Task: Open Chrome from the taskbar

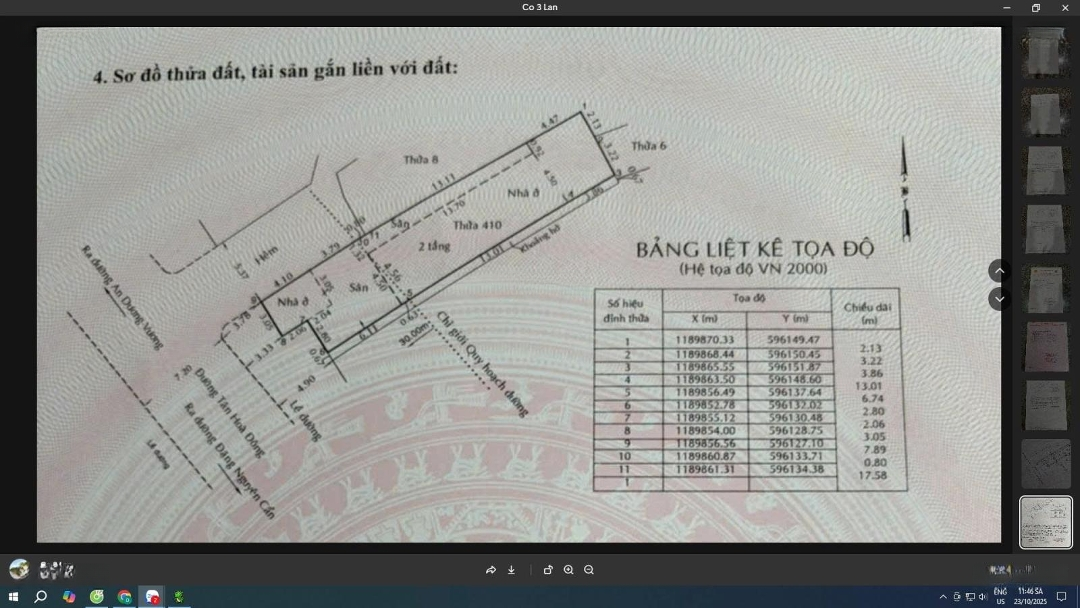Action: point(124,597)
